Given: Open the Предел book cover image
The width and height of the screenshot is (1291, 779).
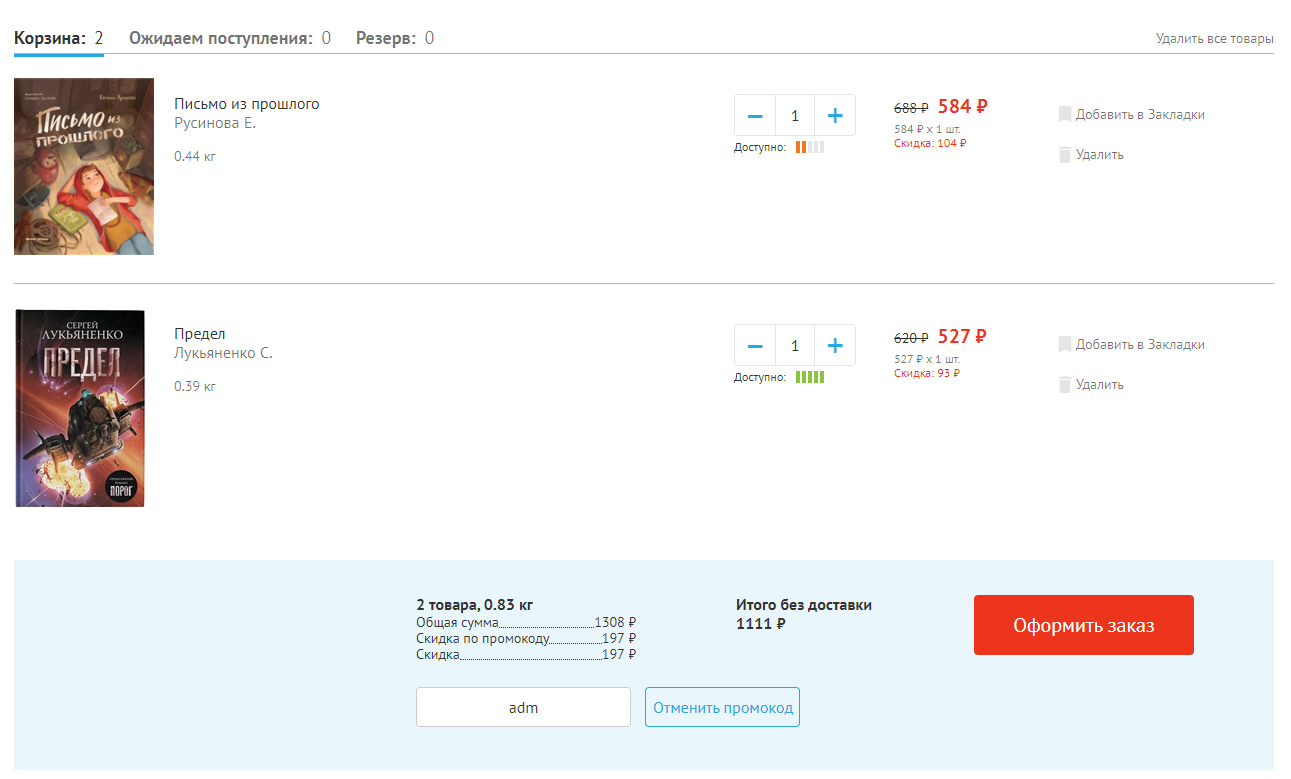Looking at the screenshot, I should (x=81, y=409).
